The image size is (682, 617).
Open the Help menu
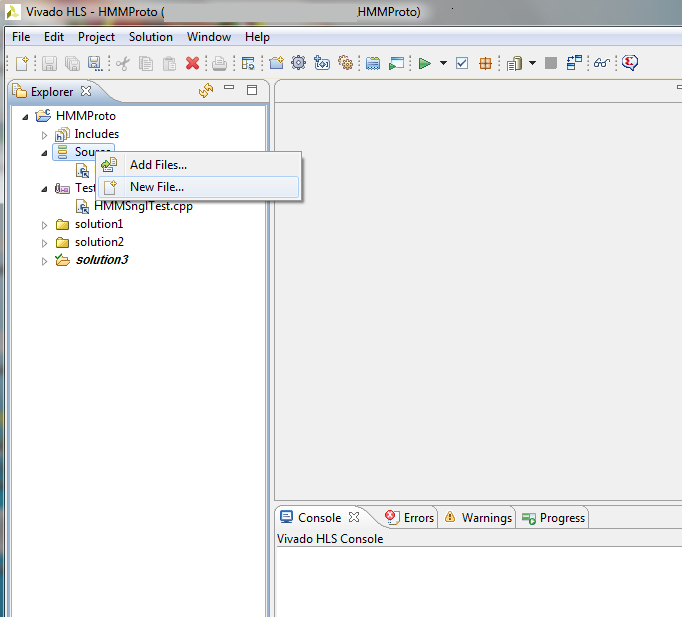(257, 37)
